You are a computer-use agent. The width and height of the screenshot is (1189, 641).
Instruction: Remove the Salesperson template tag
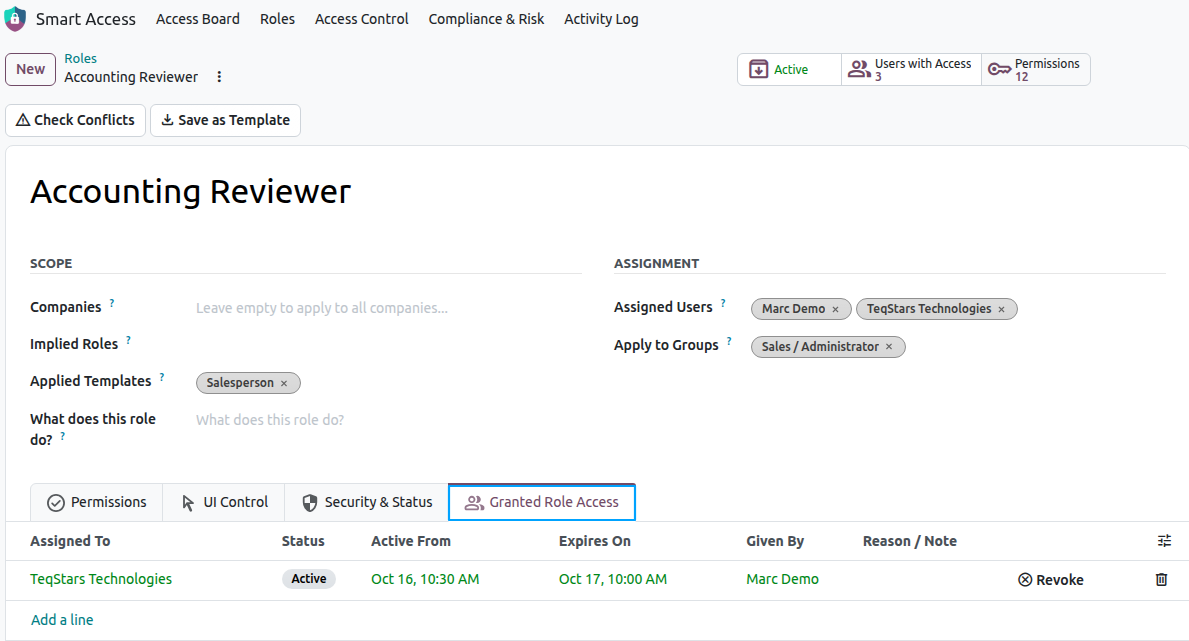tap(284, 383)
